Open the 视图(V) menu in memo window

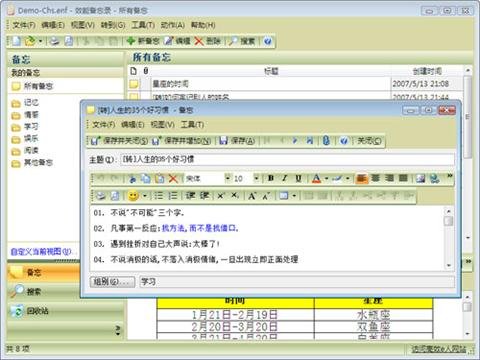point(162,125)
